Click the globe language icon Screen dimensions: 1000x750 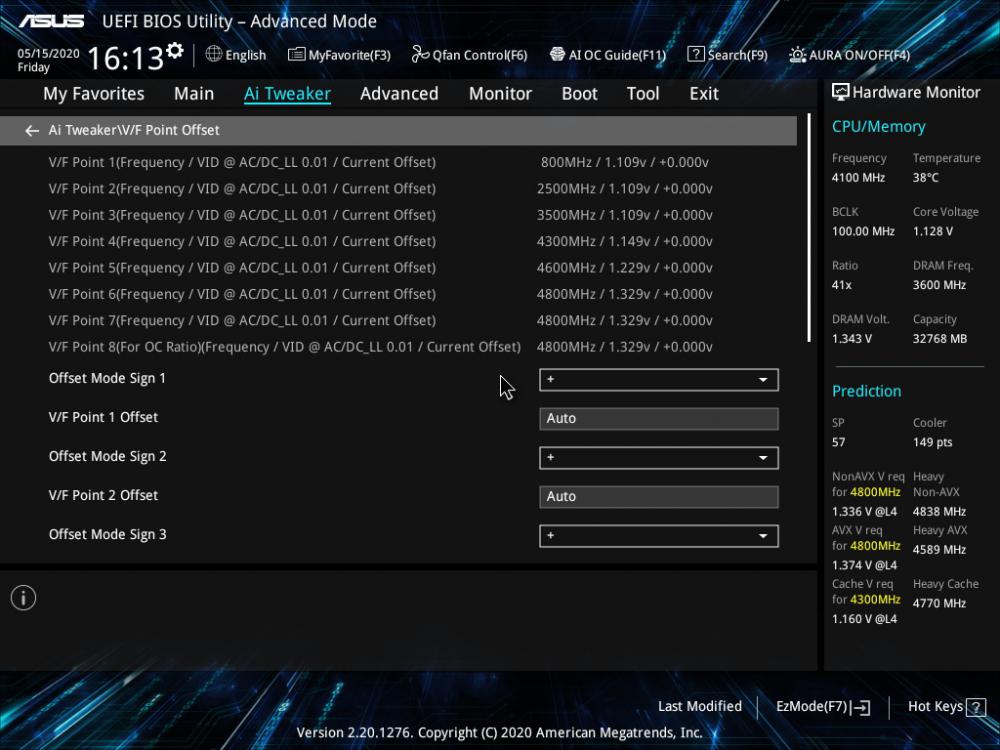coord(214,54)
